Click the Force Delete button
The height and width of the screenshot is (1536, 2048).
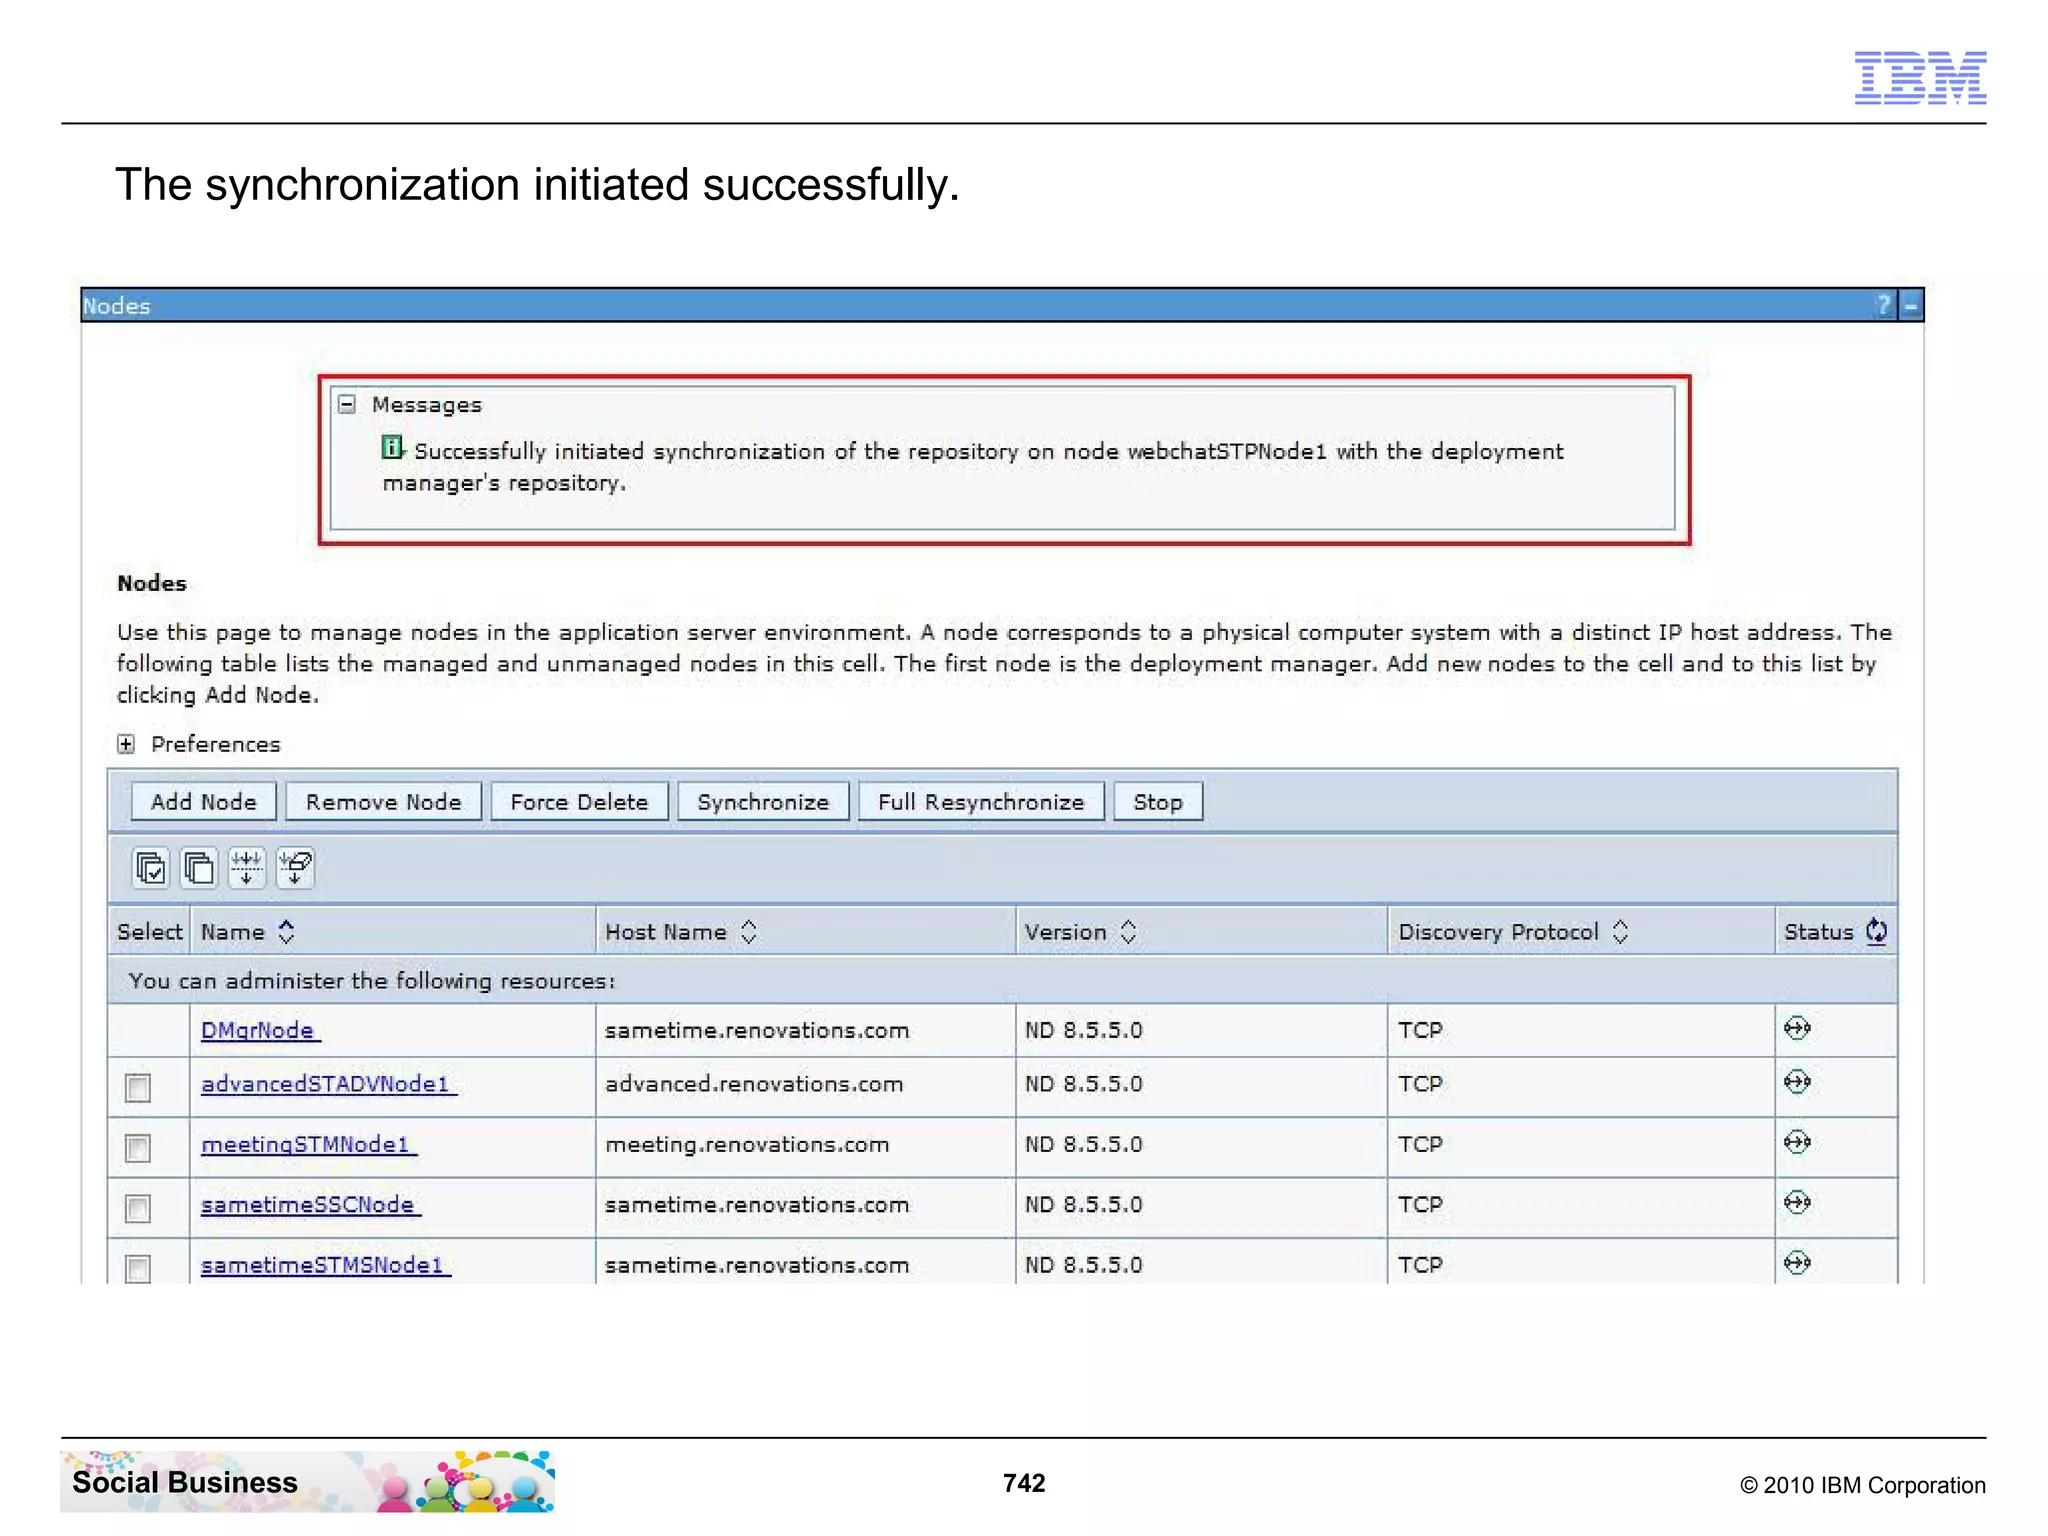point(579,802)
